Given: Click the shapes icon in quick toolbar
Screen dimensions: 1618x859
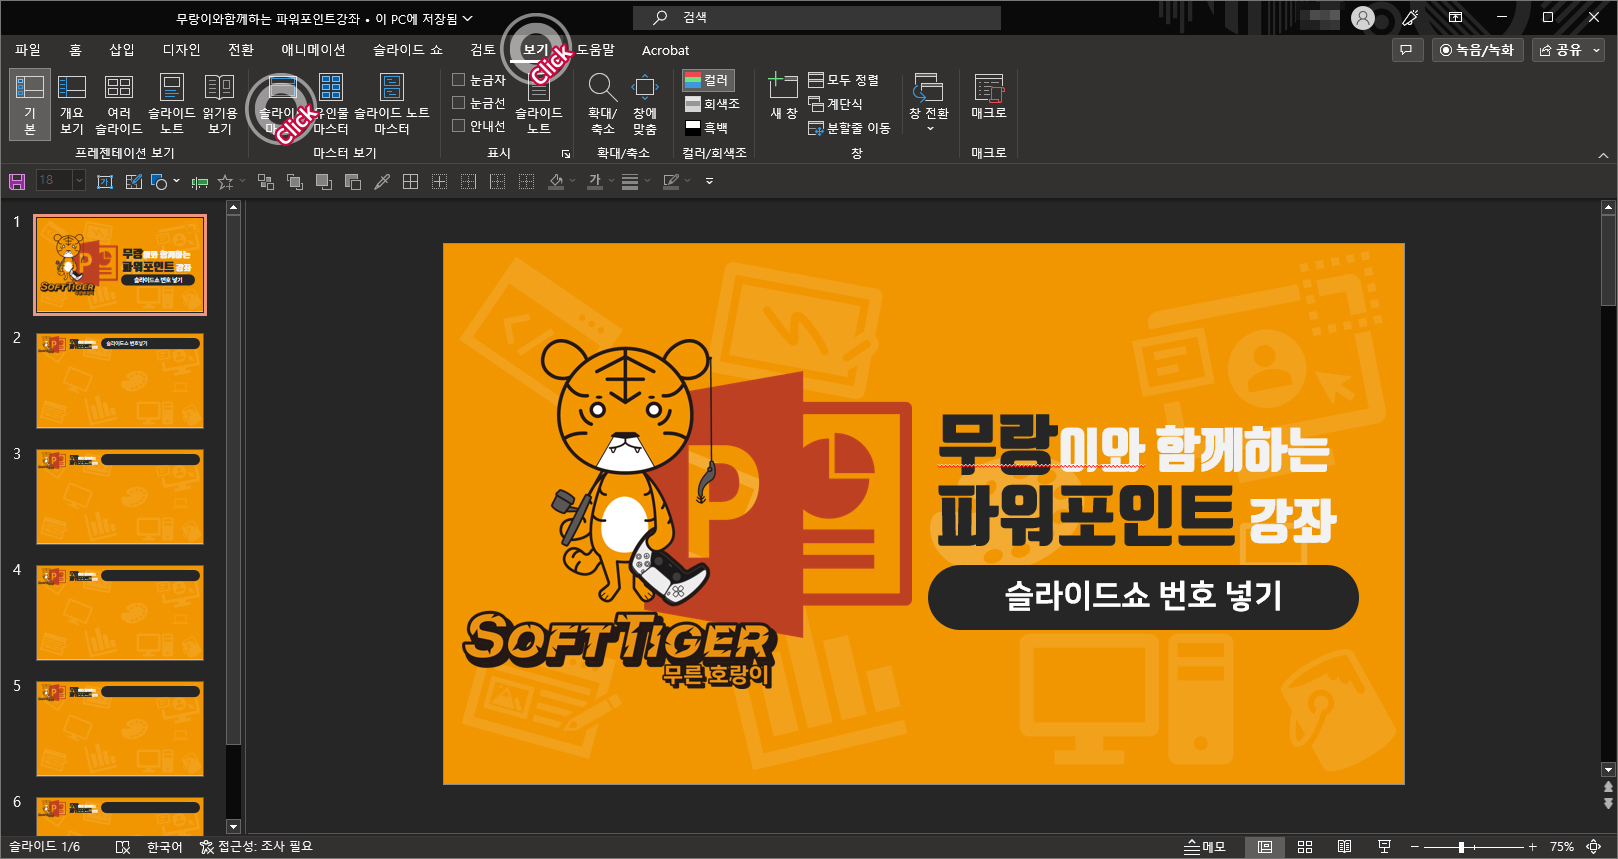Looking at the screenshot, I should click(x=159, y=181).
